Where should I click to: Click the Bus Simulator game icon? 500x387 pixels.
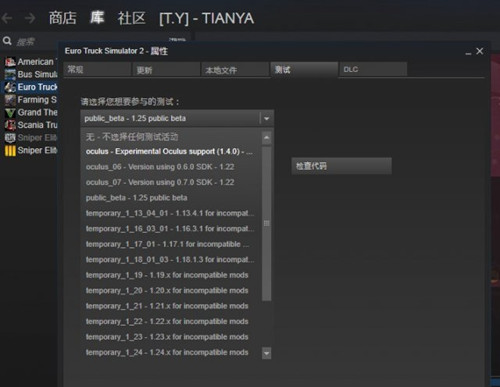(x=10, y=74)
